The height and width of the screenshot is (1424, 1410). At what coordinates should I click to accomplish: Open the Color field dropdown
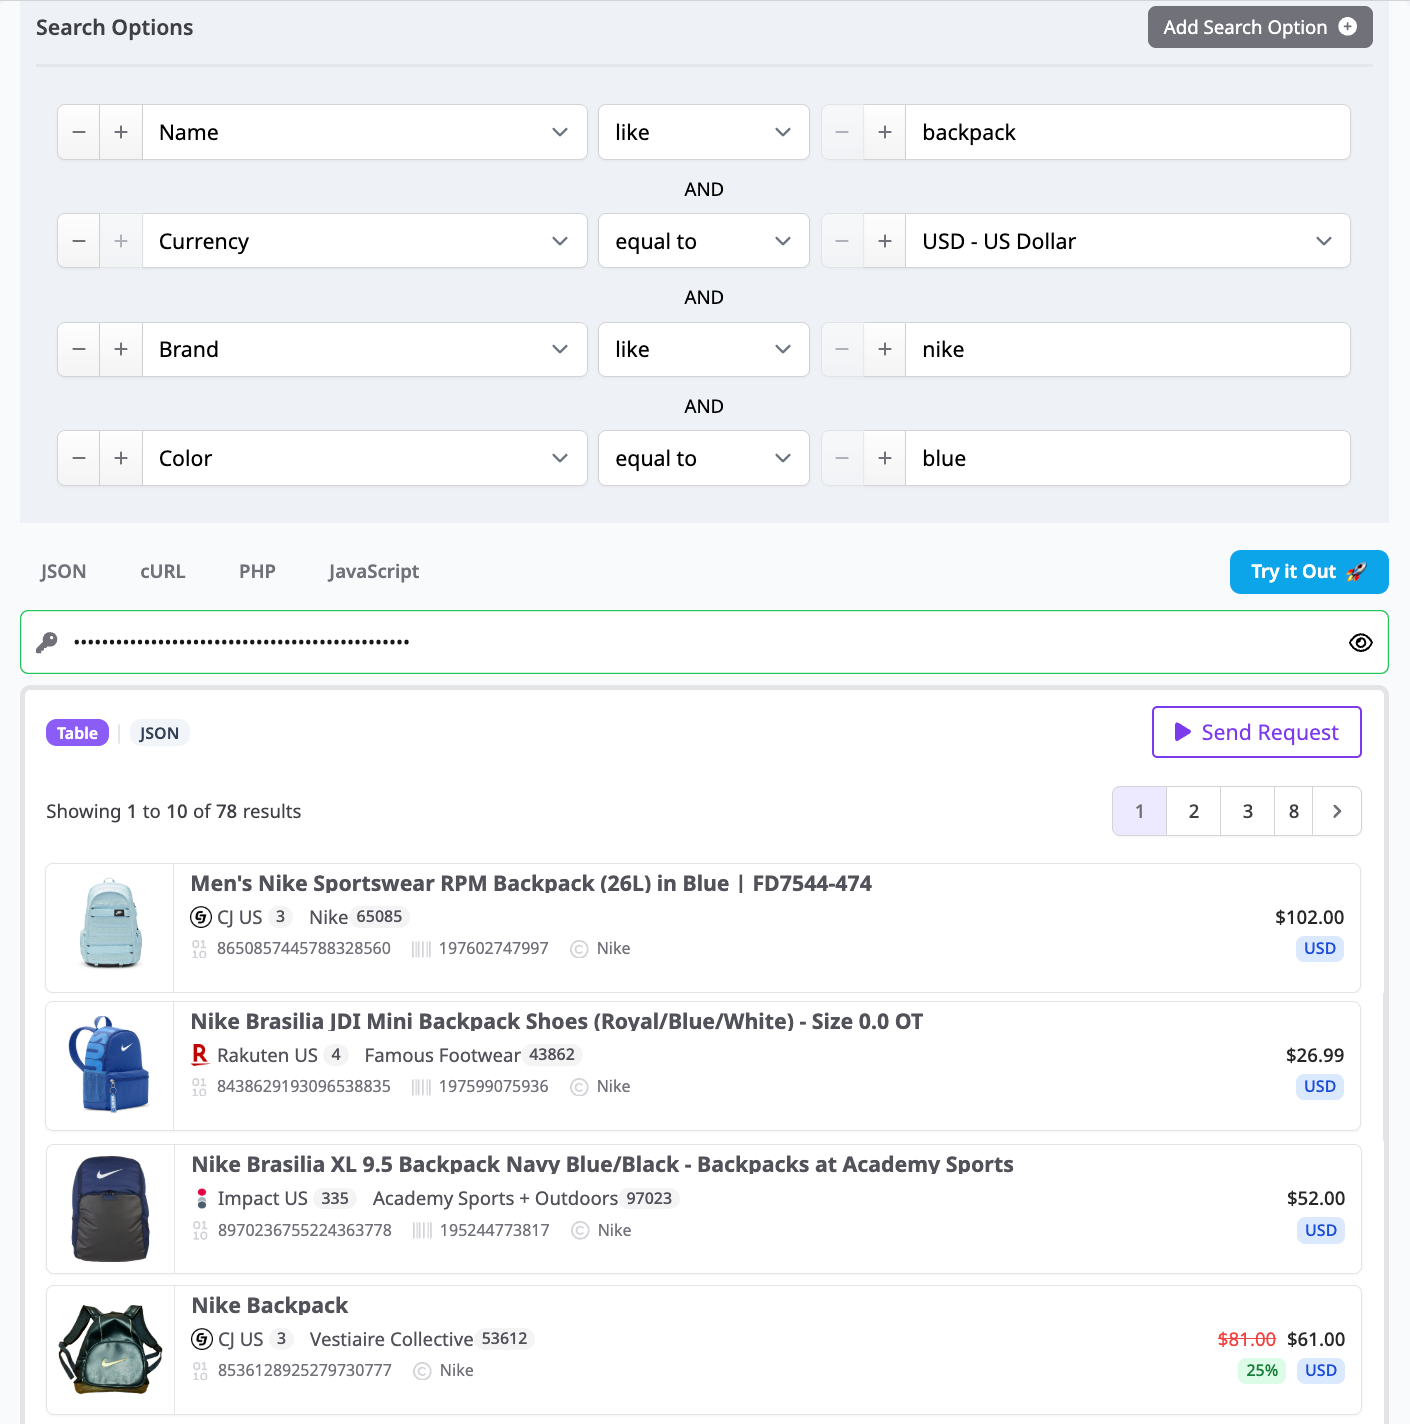(x=365, y=458)
